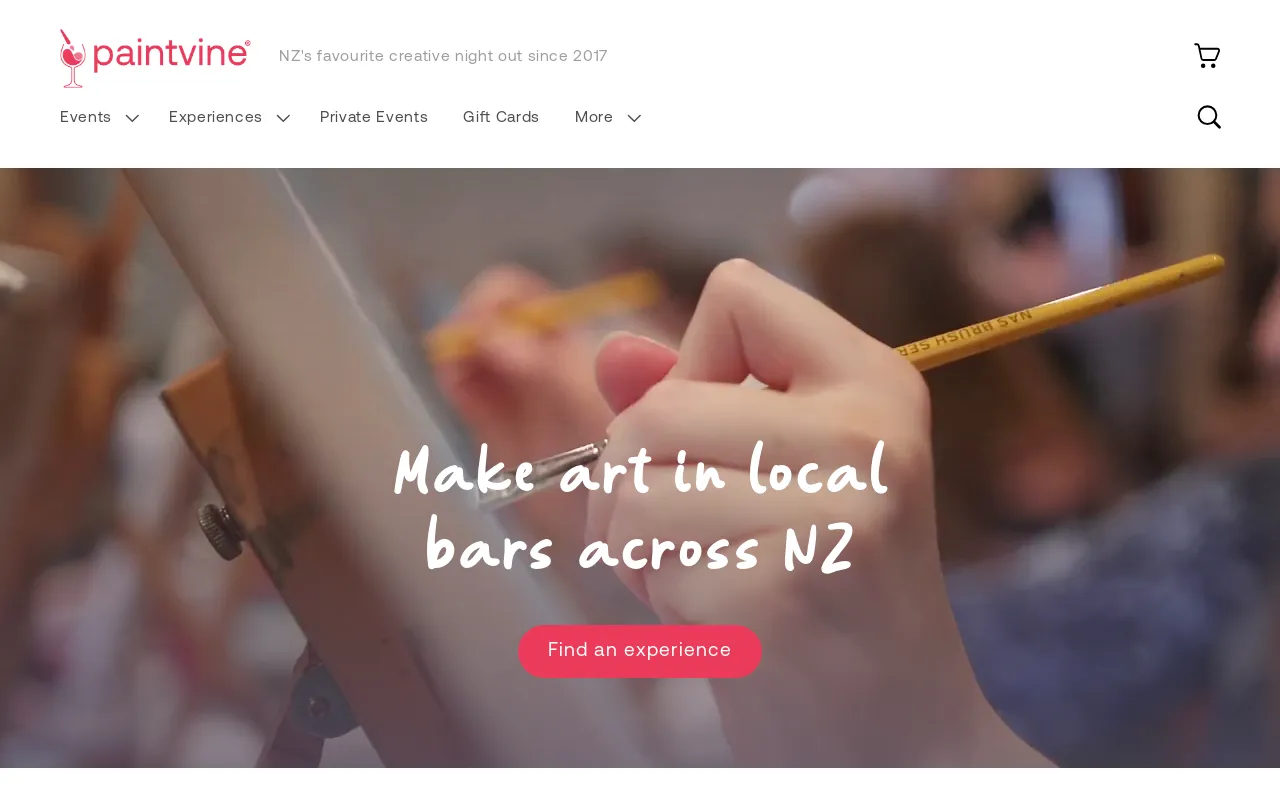Go to Gift Cards page
Image resolution: width=1280 pixels, height=800 pixels.
point(501,117)
